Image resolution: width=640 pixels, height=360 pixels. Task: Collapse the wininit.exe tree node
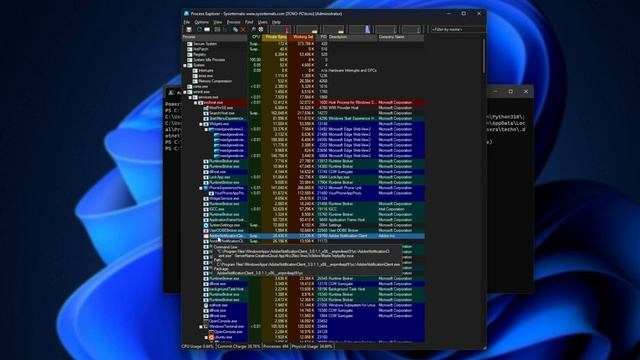click(x=185, y=92)
